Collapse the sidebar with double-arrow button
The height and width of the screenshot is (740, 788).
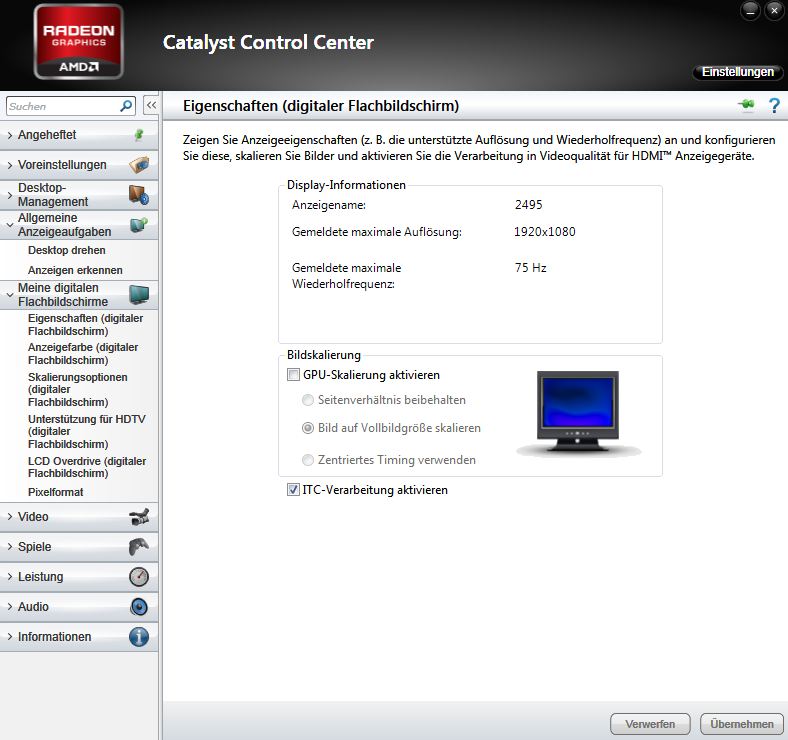(x=151, y=106)
